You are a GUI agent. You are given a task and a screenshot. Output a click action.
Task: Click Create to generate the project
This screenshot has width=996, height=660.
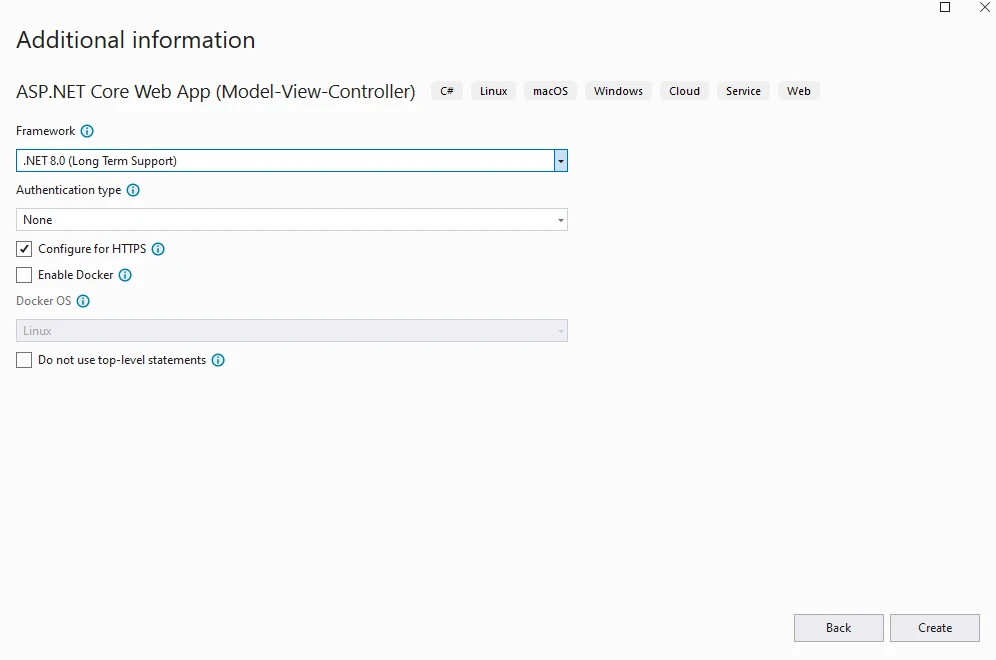click(x=934, y=628)
